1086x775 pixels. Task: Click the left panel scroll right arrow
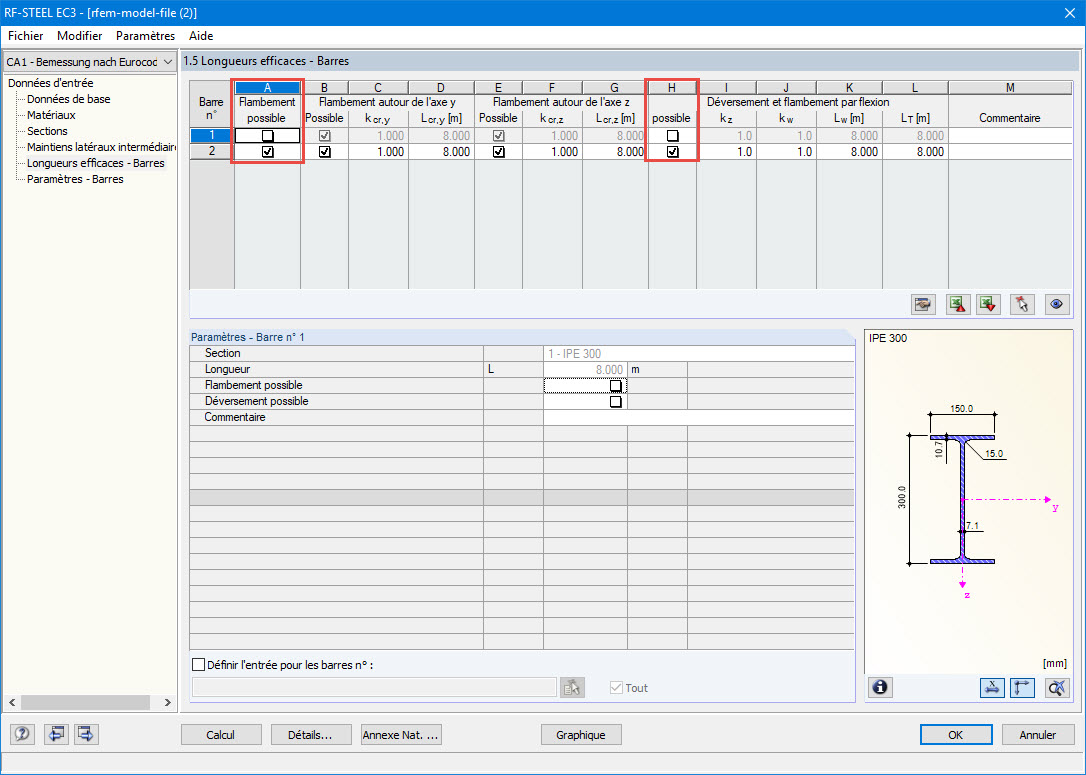(168, 702)
